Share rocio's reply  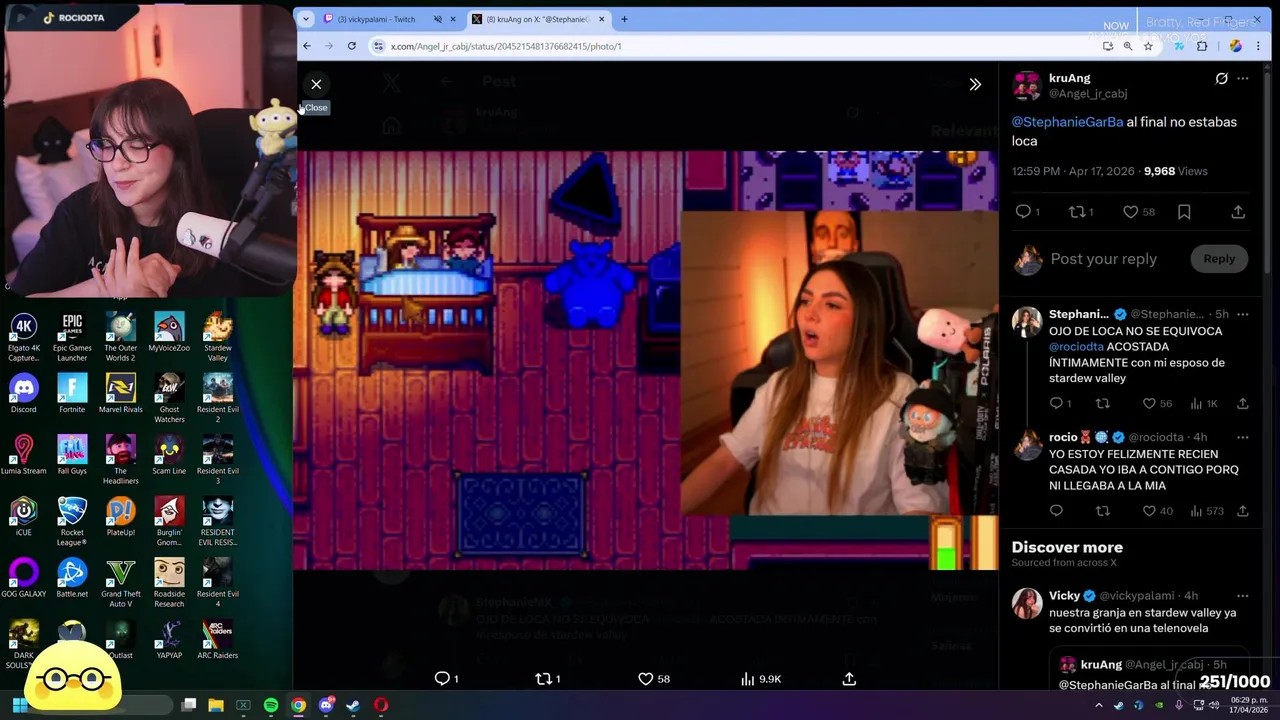1243,511
